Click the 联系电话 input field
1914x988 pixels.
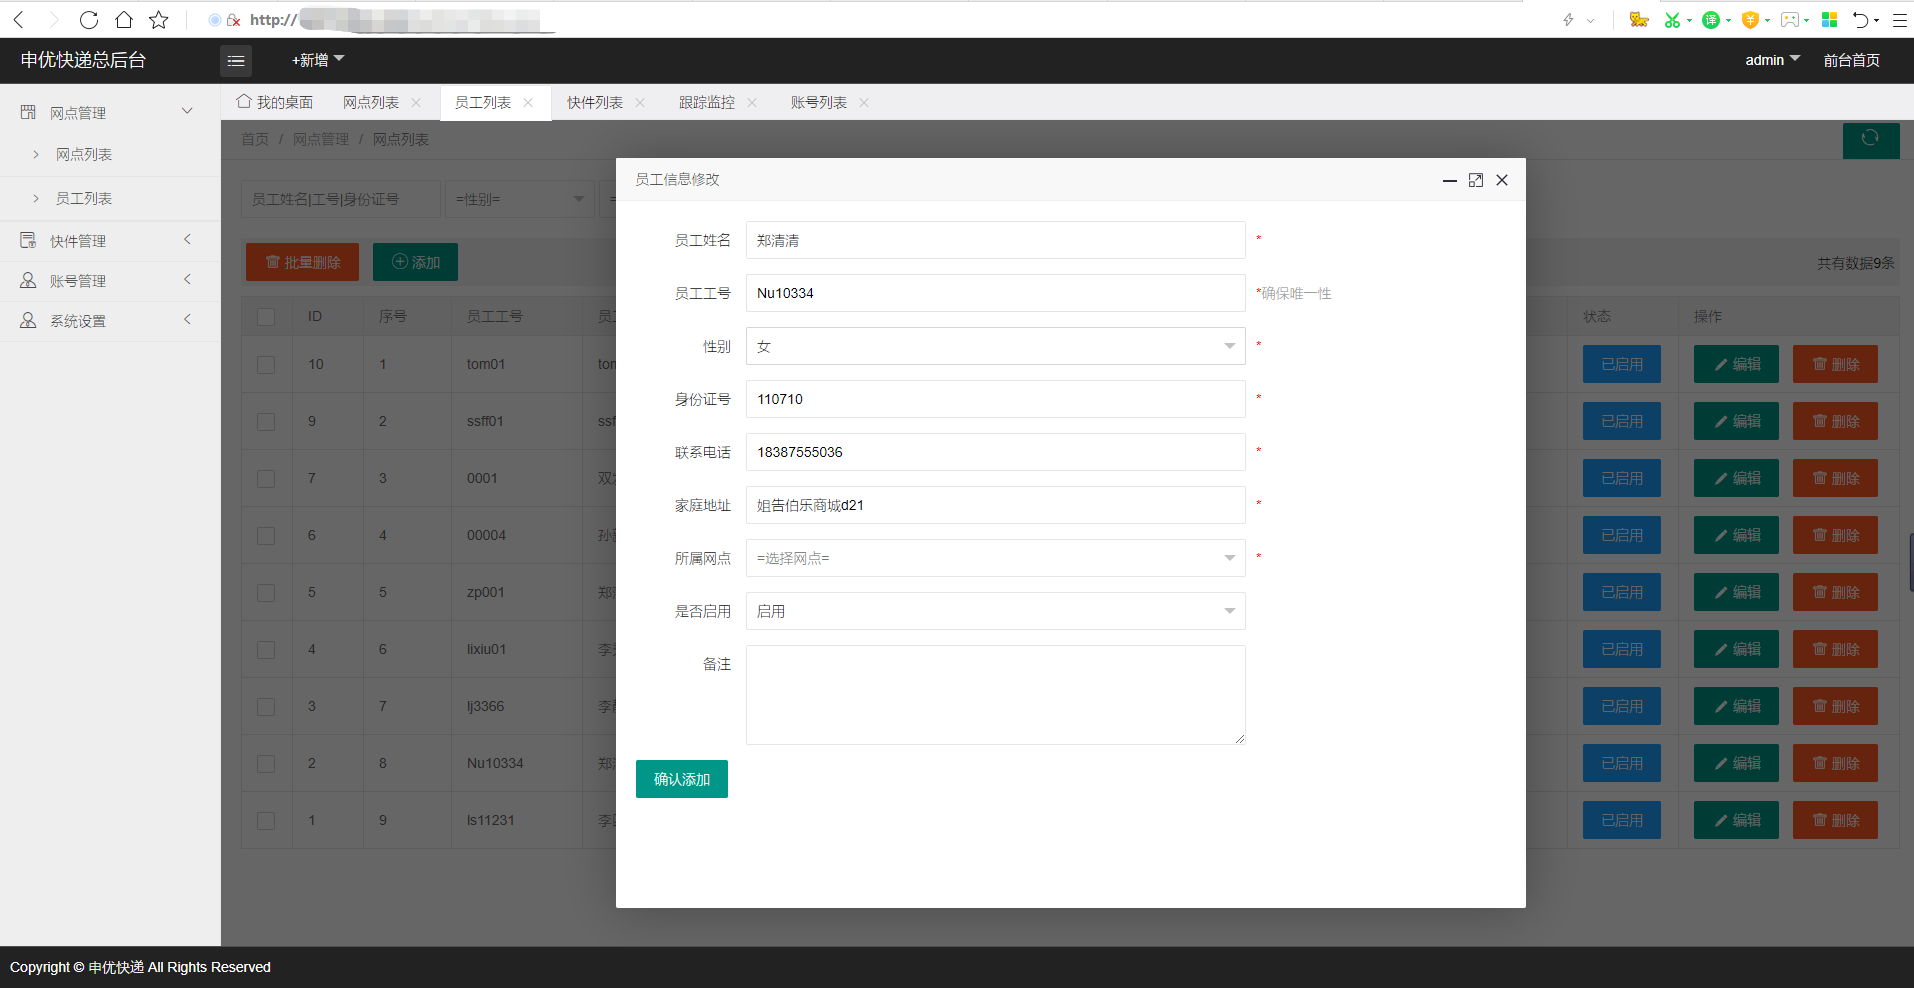(995, 452)
